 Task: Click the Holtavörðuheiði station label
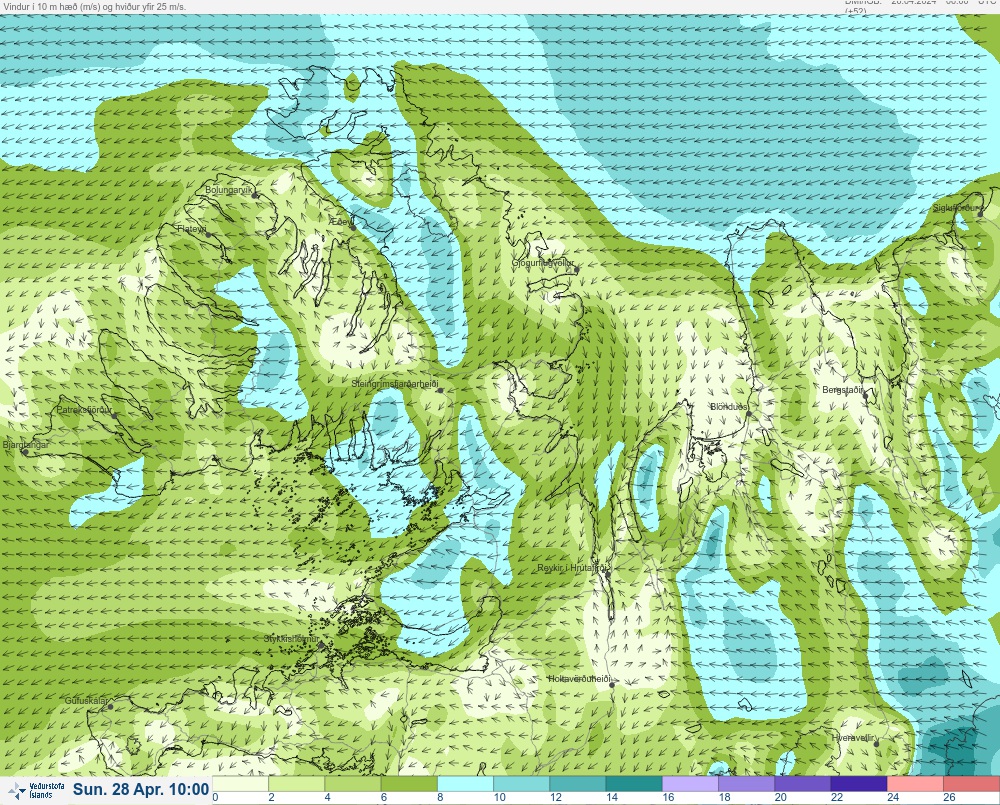coord(580,679)
